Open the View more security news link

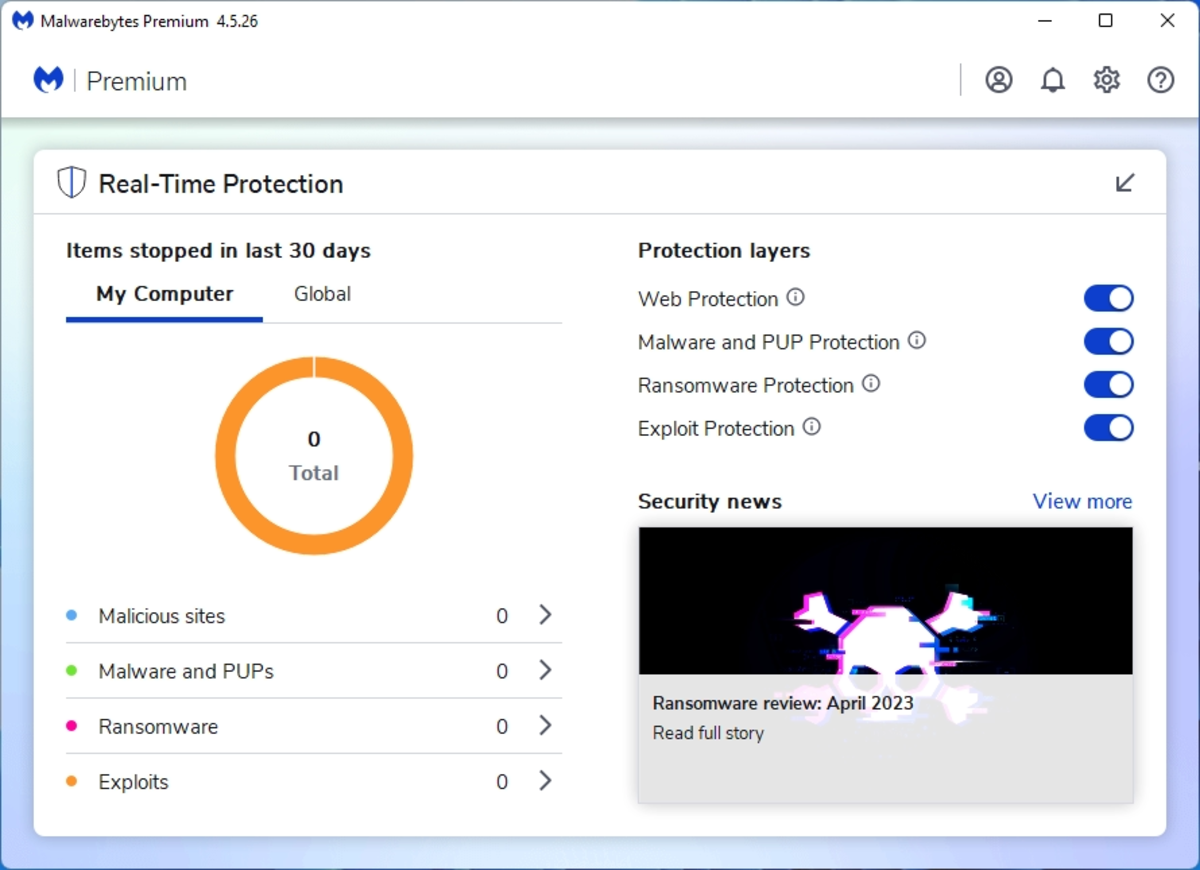pyautogui.click(x=1082, y=501)
